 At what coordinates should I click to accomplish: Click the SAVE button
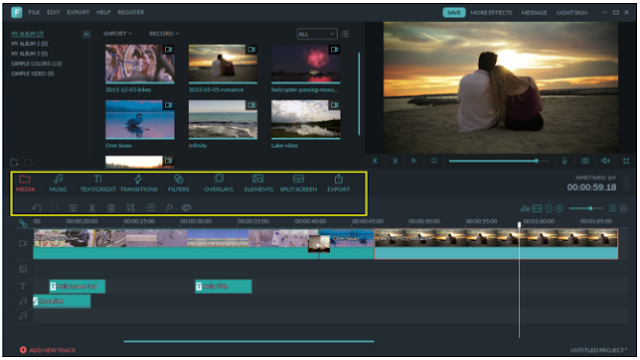point(453,13)
